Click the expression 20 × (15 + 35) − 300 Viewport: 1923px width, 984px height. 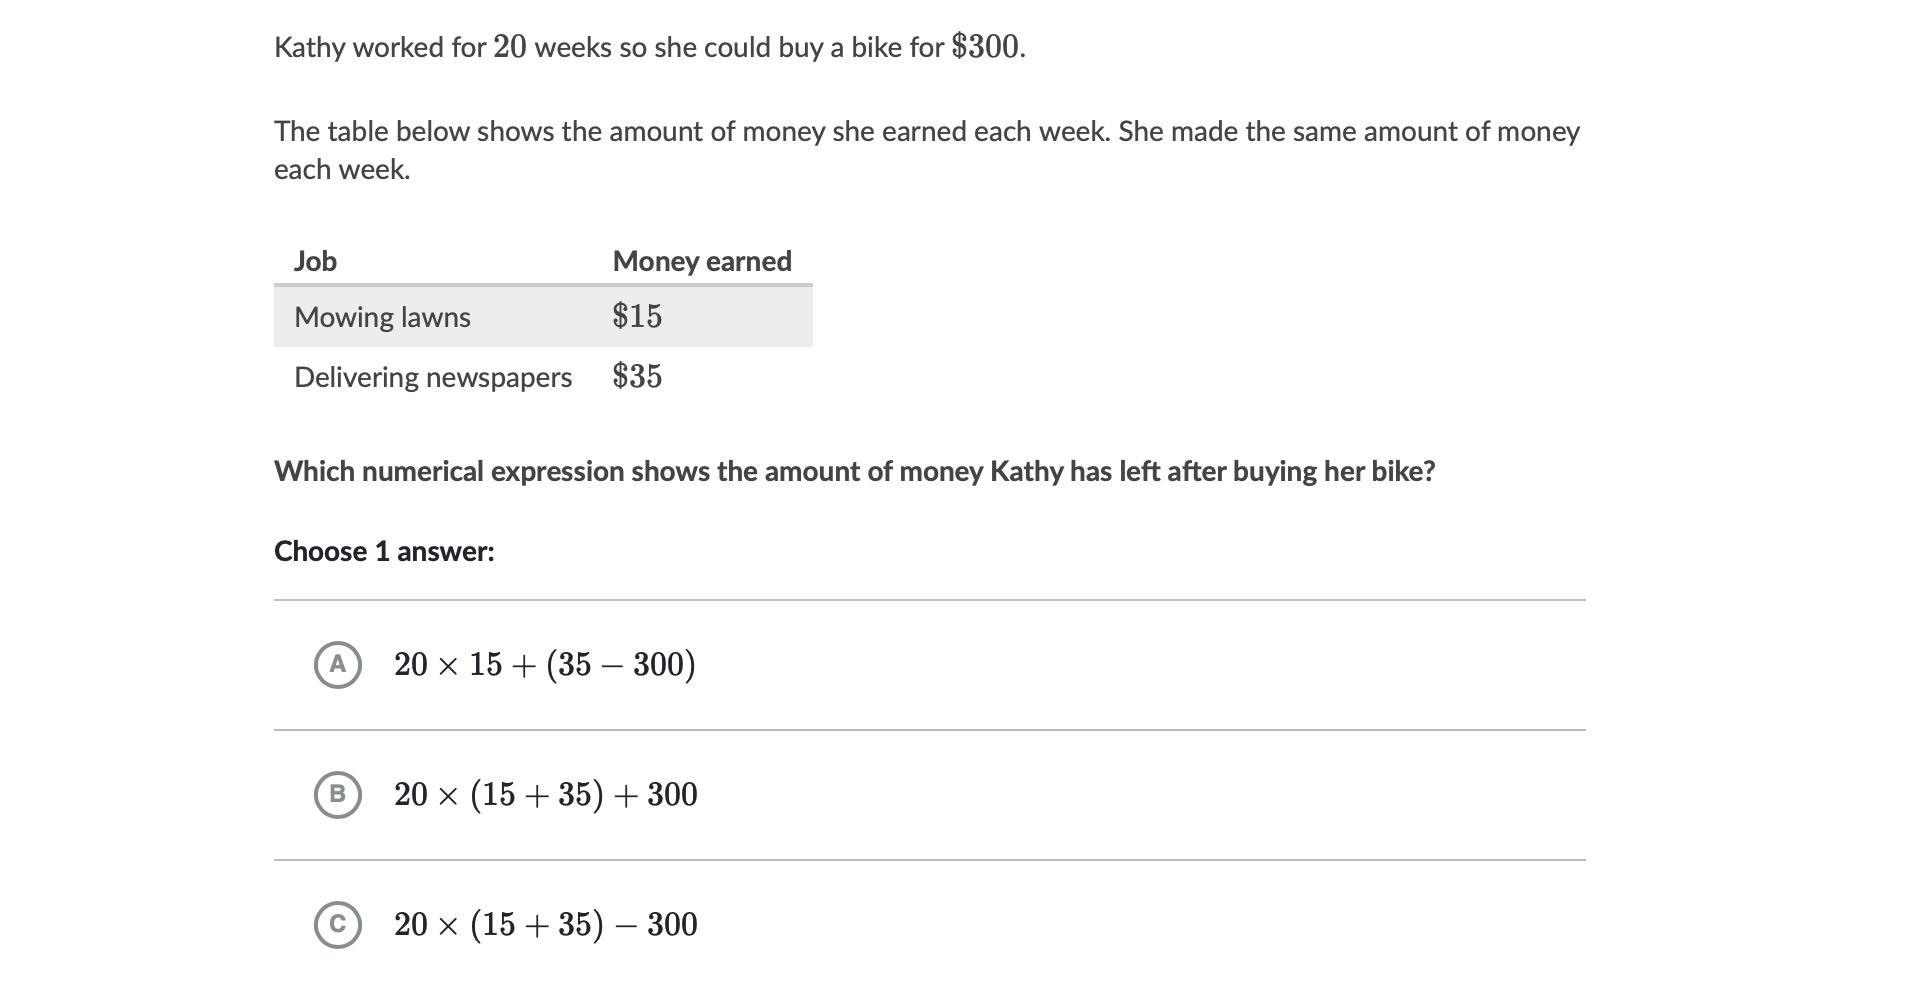pos(546,925)
